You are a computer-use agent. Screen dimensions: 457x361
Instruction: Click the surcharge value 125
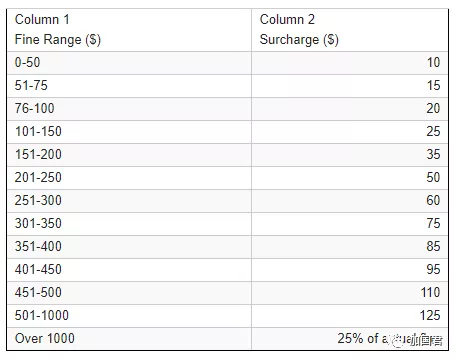[430, 316]
